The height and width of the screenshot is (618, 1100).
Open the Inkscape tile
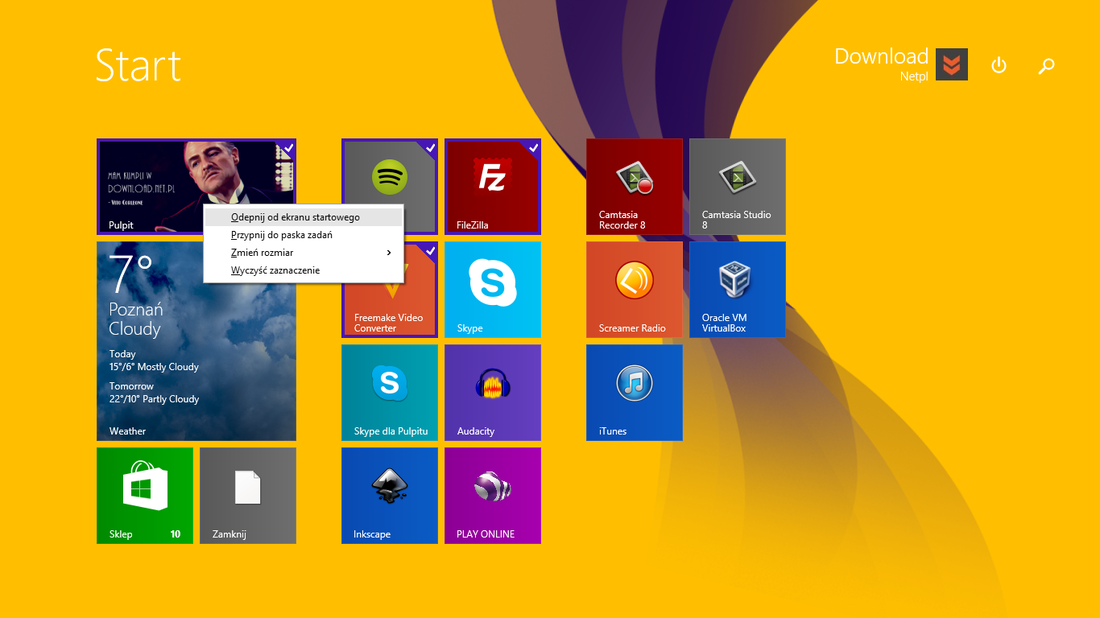(x=389, y=496)
